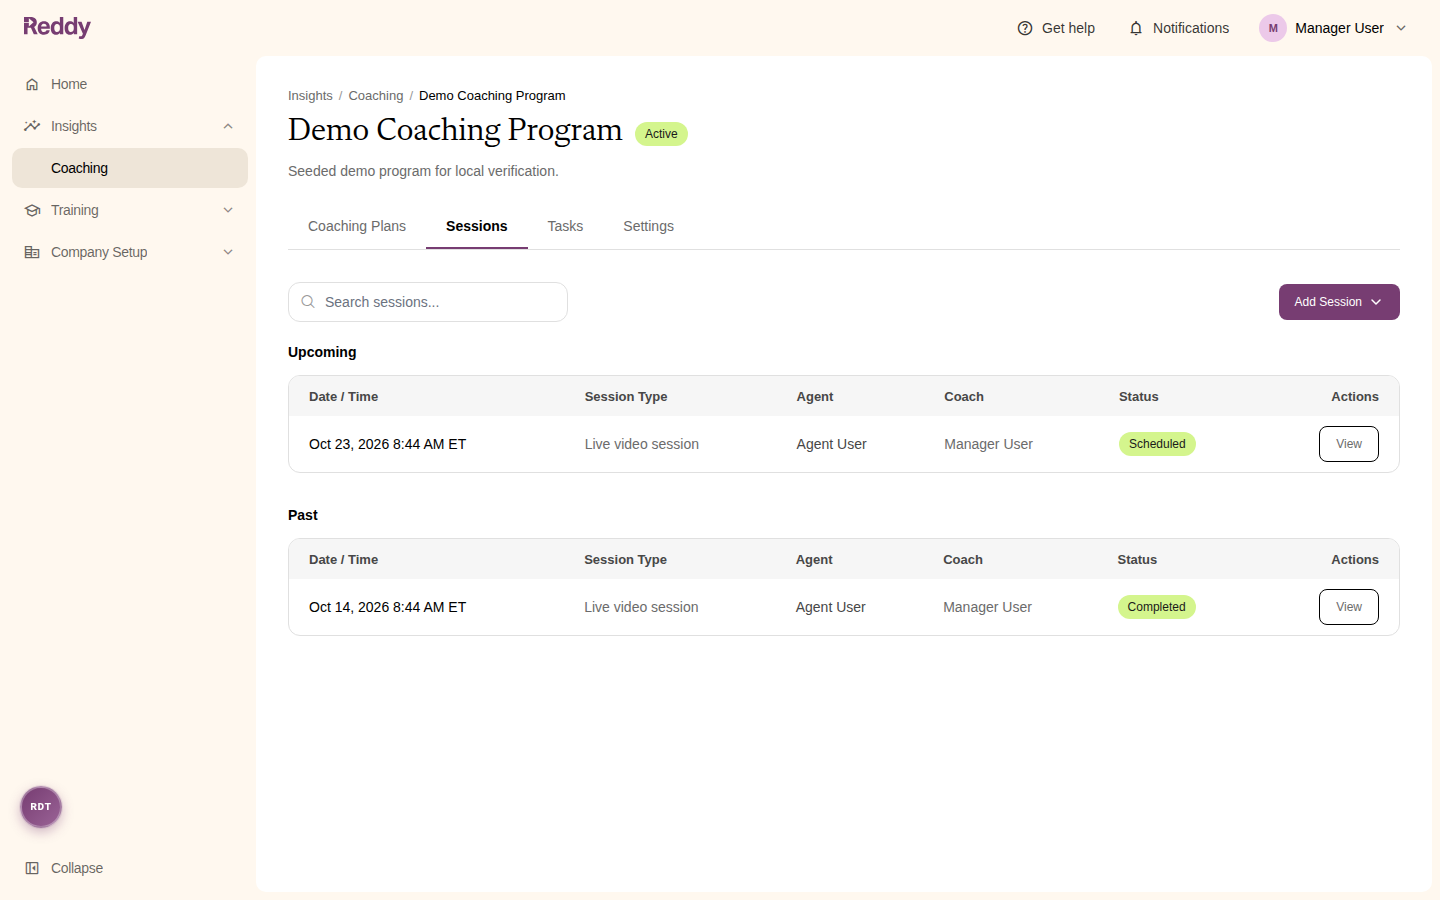Click the Get help question icon
Screen dimensions: 1440x900
click(x=1025, y=28)
